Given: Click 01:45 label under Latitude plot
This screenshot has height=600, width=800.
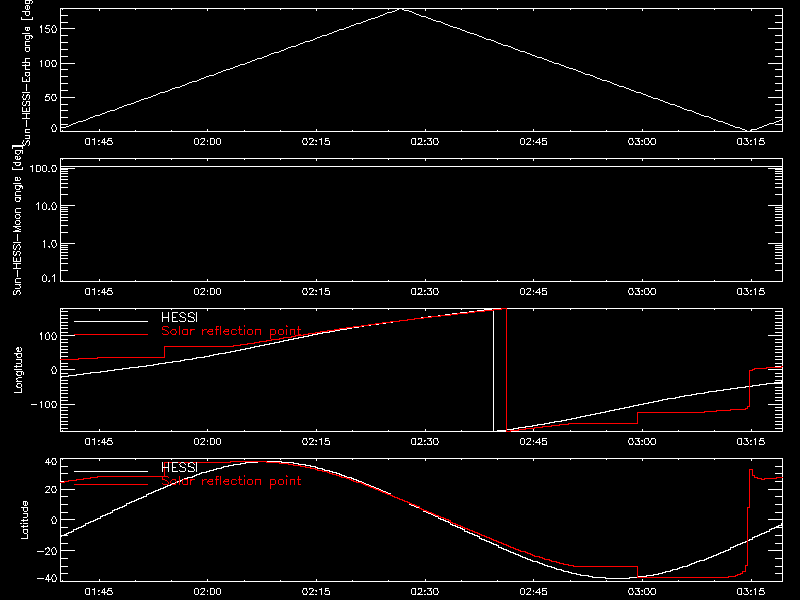Looking at the screenshot, I should pos(99,592).
